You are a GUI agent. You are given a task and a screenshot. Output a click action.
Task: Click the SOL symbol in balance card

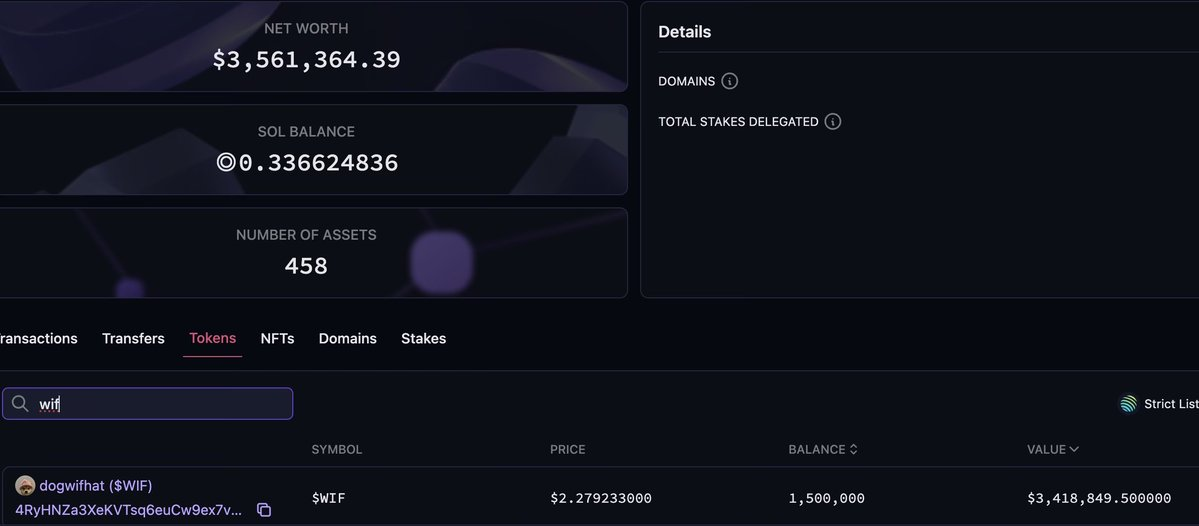[225, 163]
